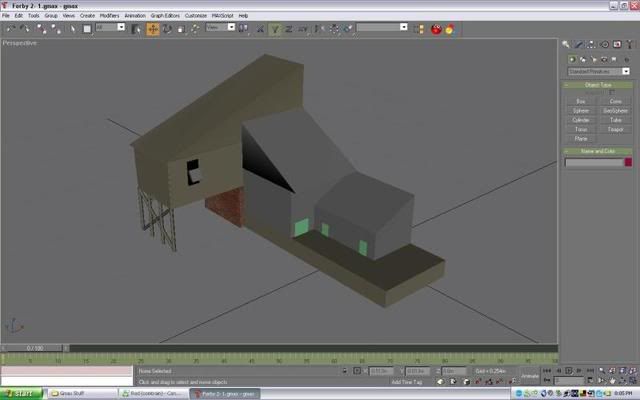Click the red round icon in toolbar

[436, 29]
